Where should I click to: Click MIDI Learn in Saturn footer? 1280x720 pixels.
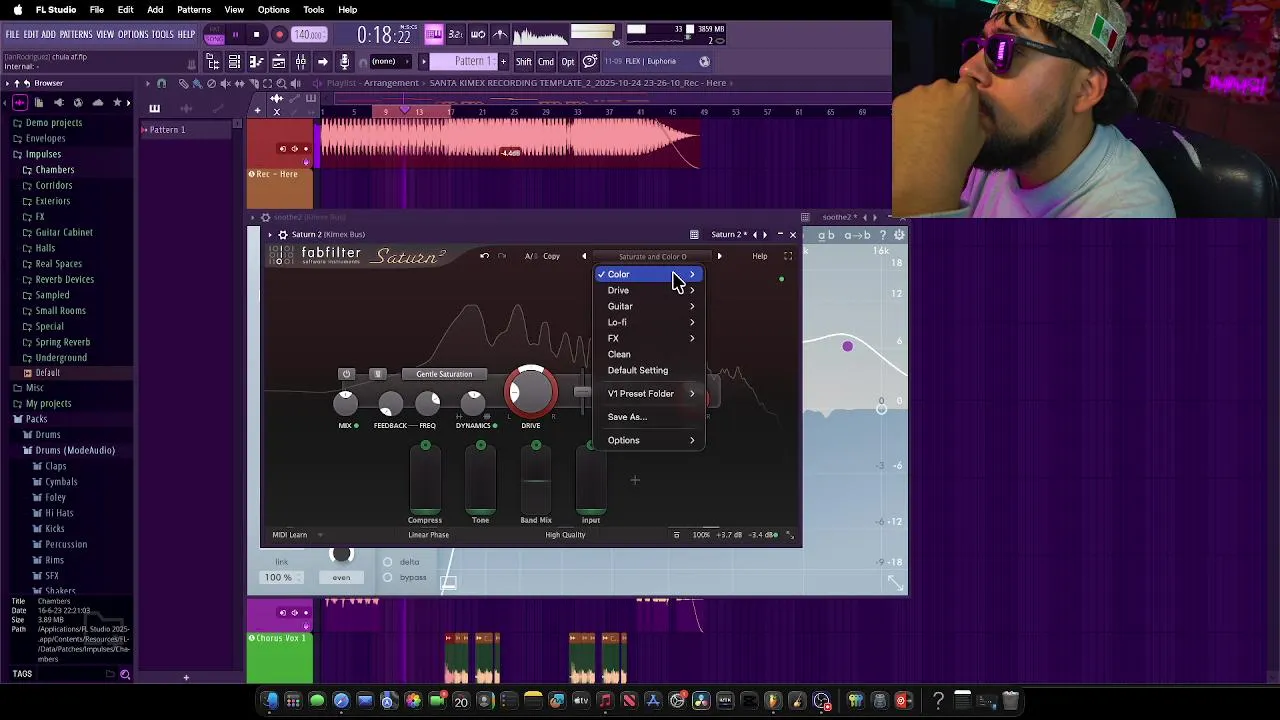coord(290,535)
